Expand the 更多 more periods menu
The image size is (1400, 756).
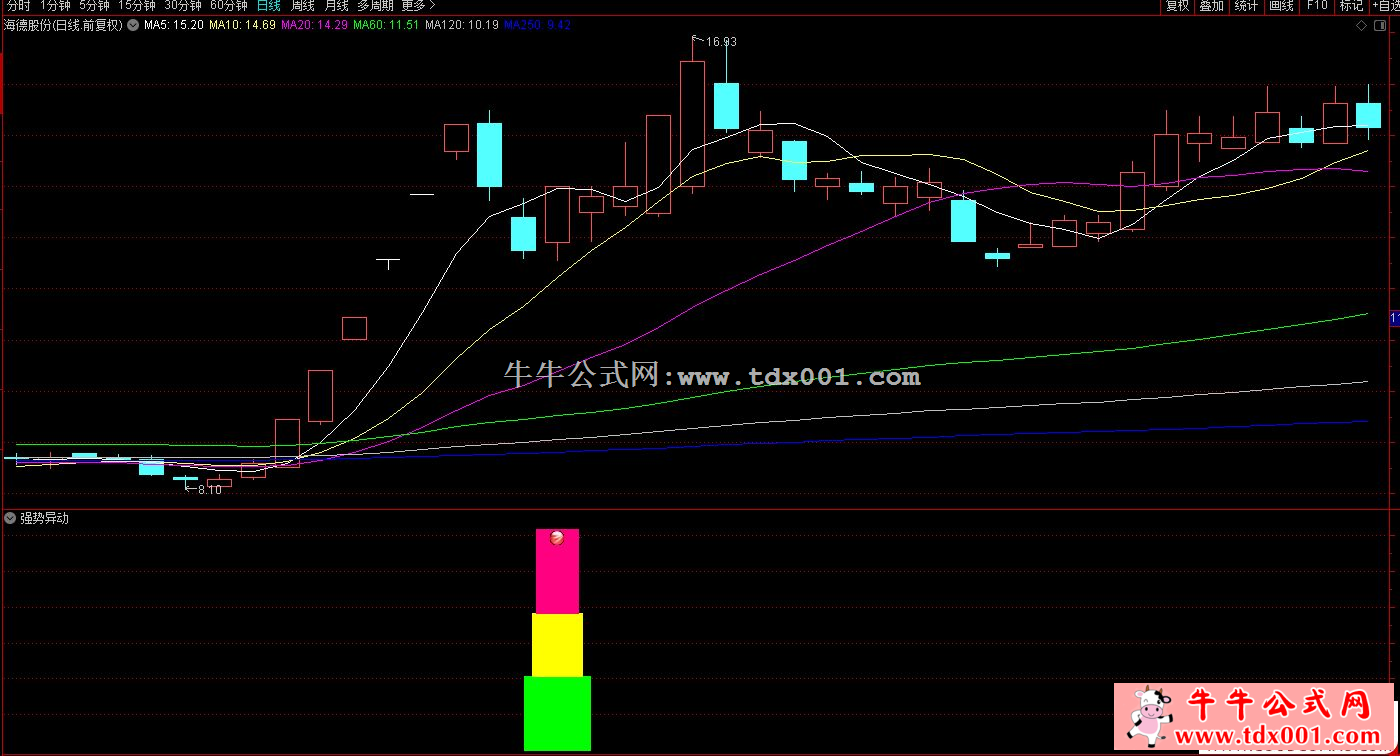pyautogui.click(x=418, y=6)
